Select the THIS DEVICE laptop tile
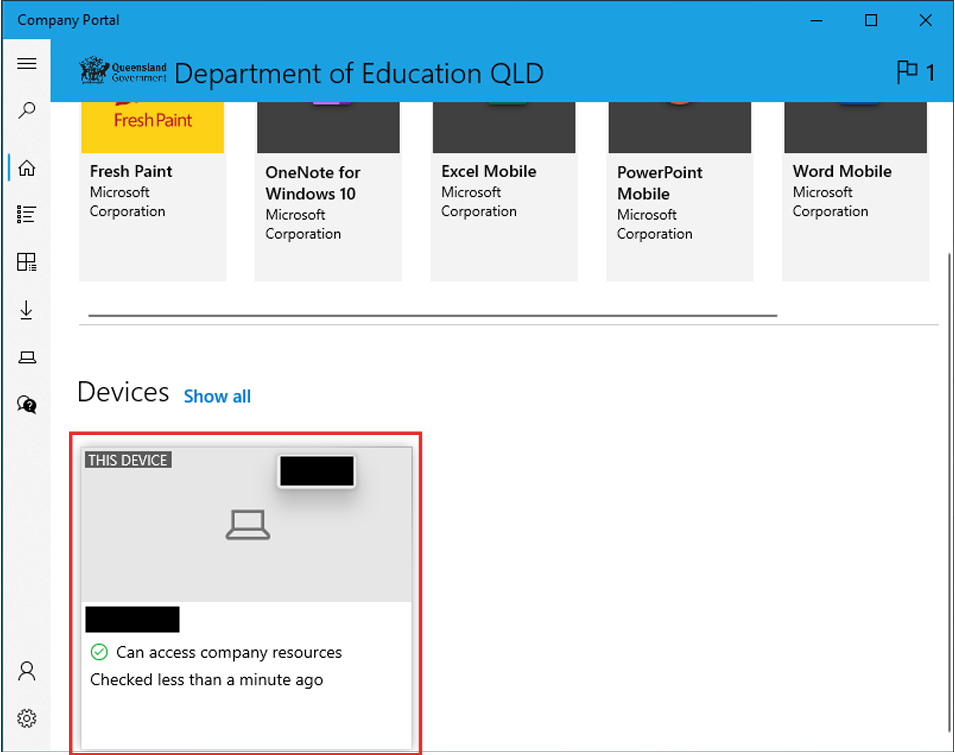The height and width of the screenshot is (755, 955). 246,599
